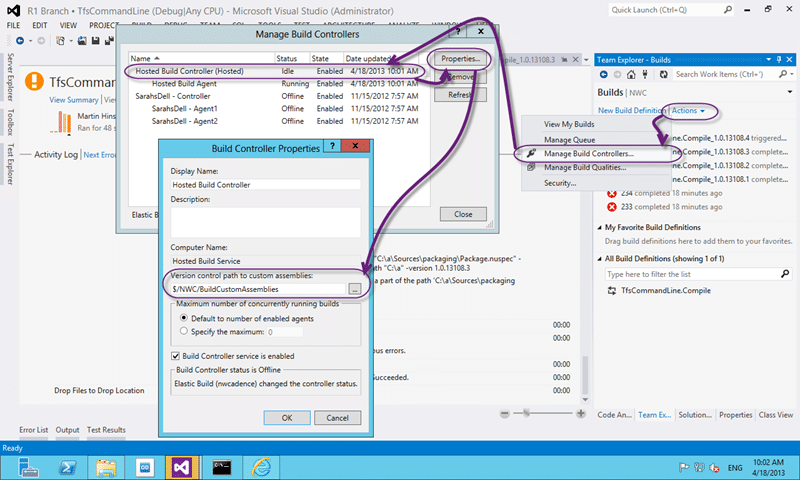Adjust the build log zoom slider

pyautogui.click(x=526, y=413)
